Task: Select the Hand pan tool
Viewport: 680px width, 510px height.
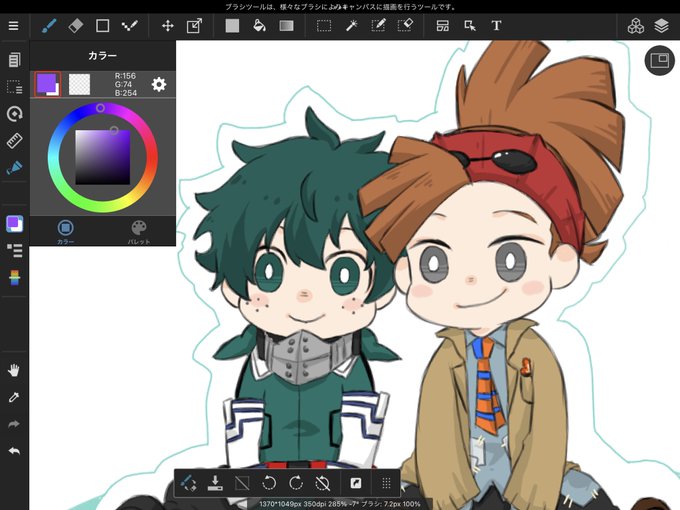Action: [x=14, y=370]
